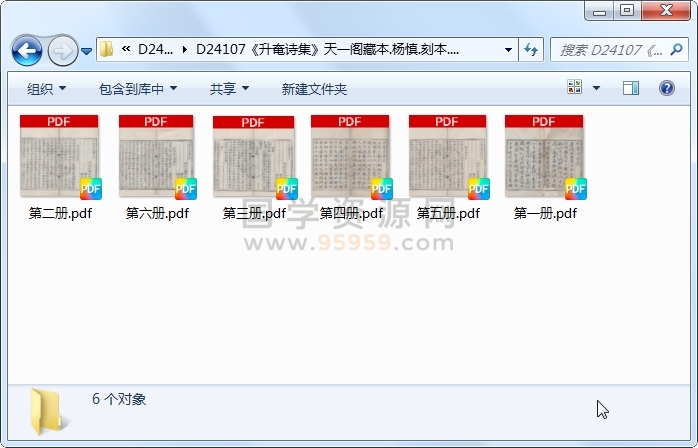This screenshot has width=698, height=448.
Task: Select the 第六册.pdf thumbnail
Action: 156,156
